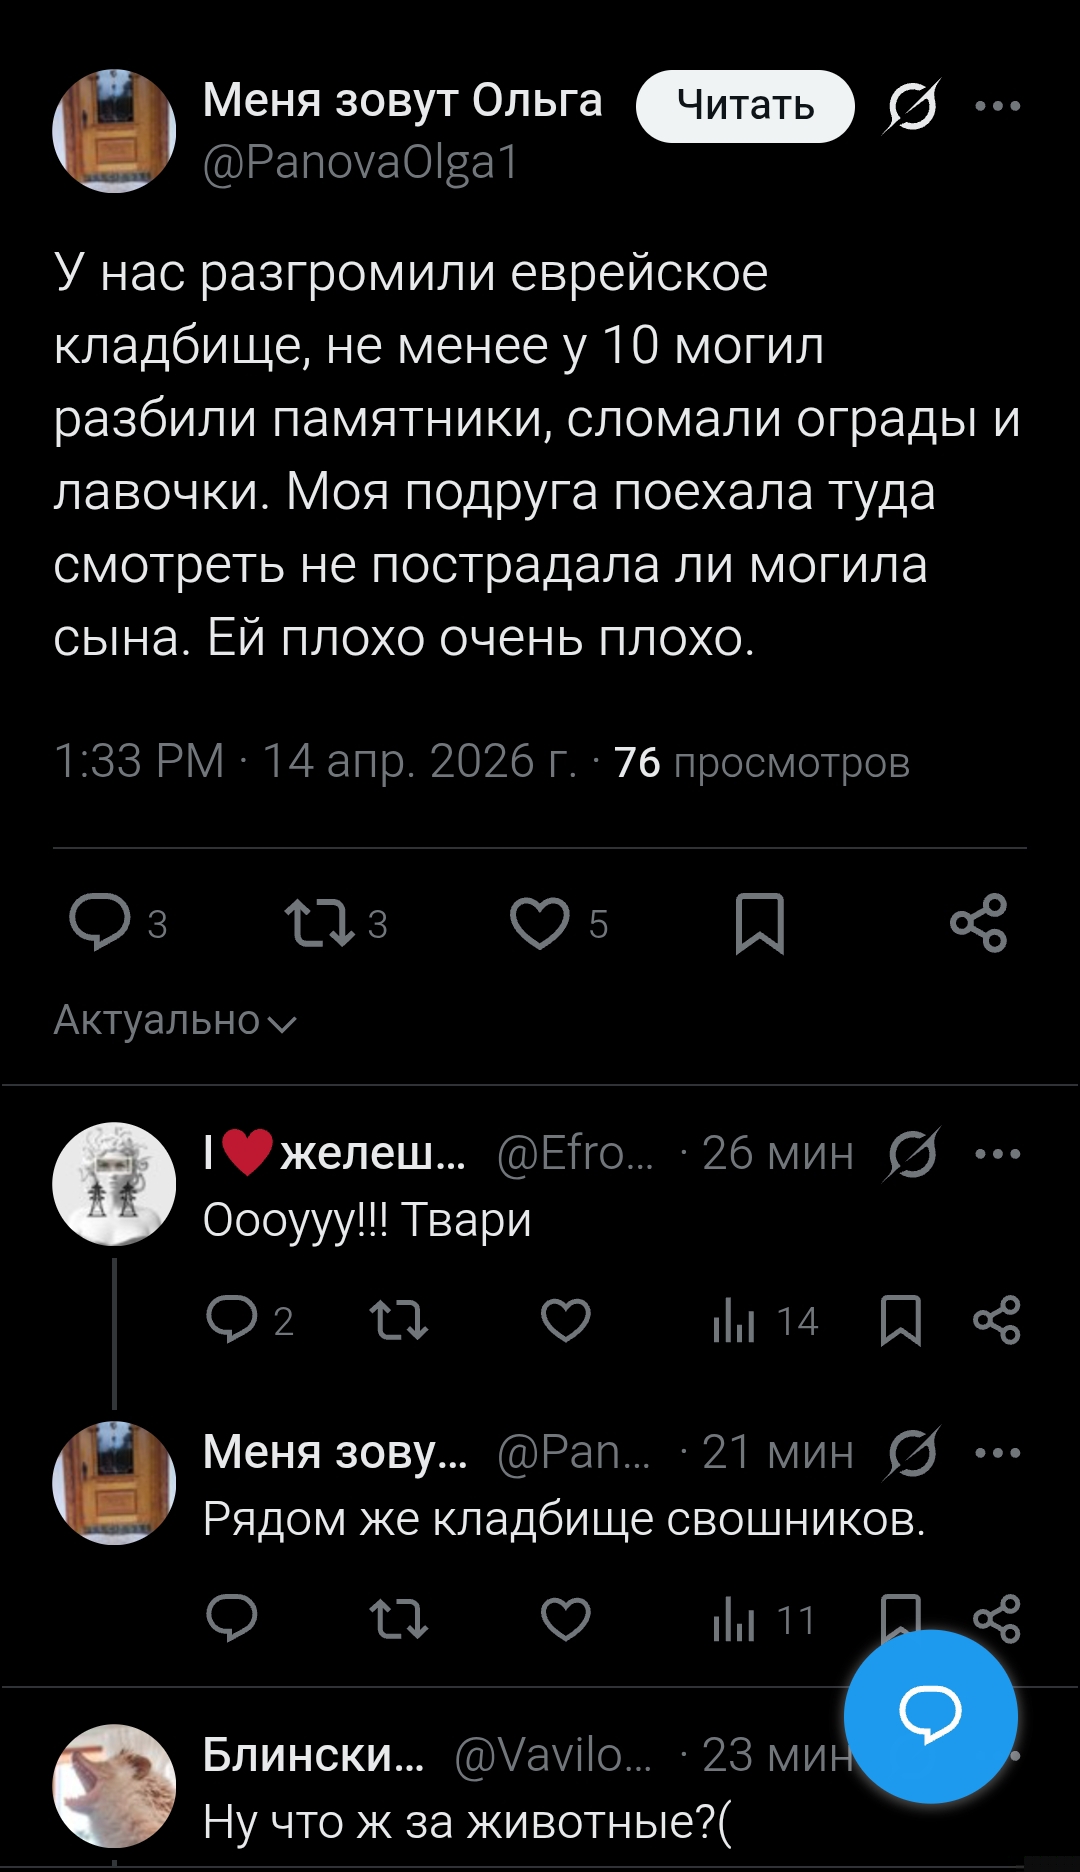Reply to the main post about cemetery
1080x1872 pixels.
coord(100,922)
